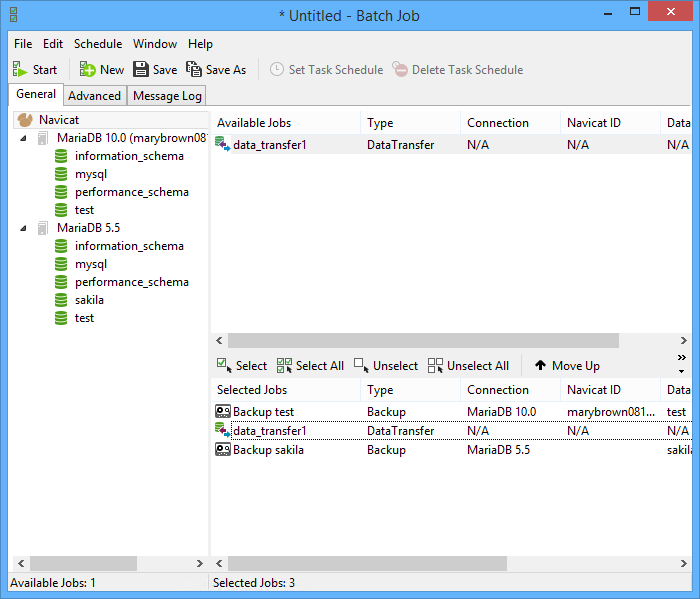Open the Schedule menu
Viewport: 700px width, 599px height.
point(98,44)
